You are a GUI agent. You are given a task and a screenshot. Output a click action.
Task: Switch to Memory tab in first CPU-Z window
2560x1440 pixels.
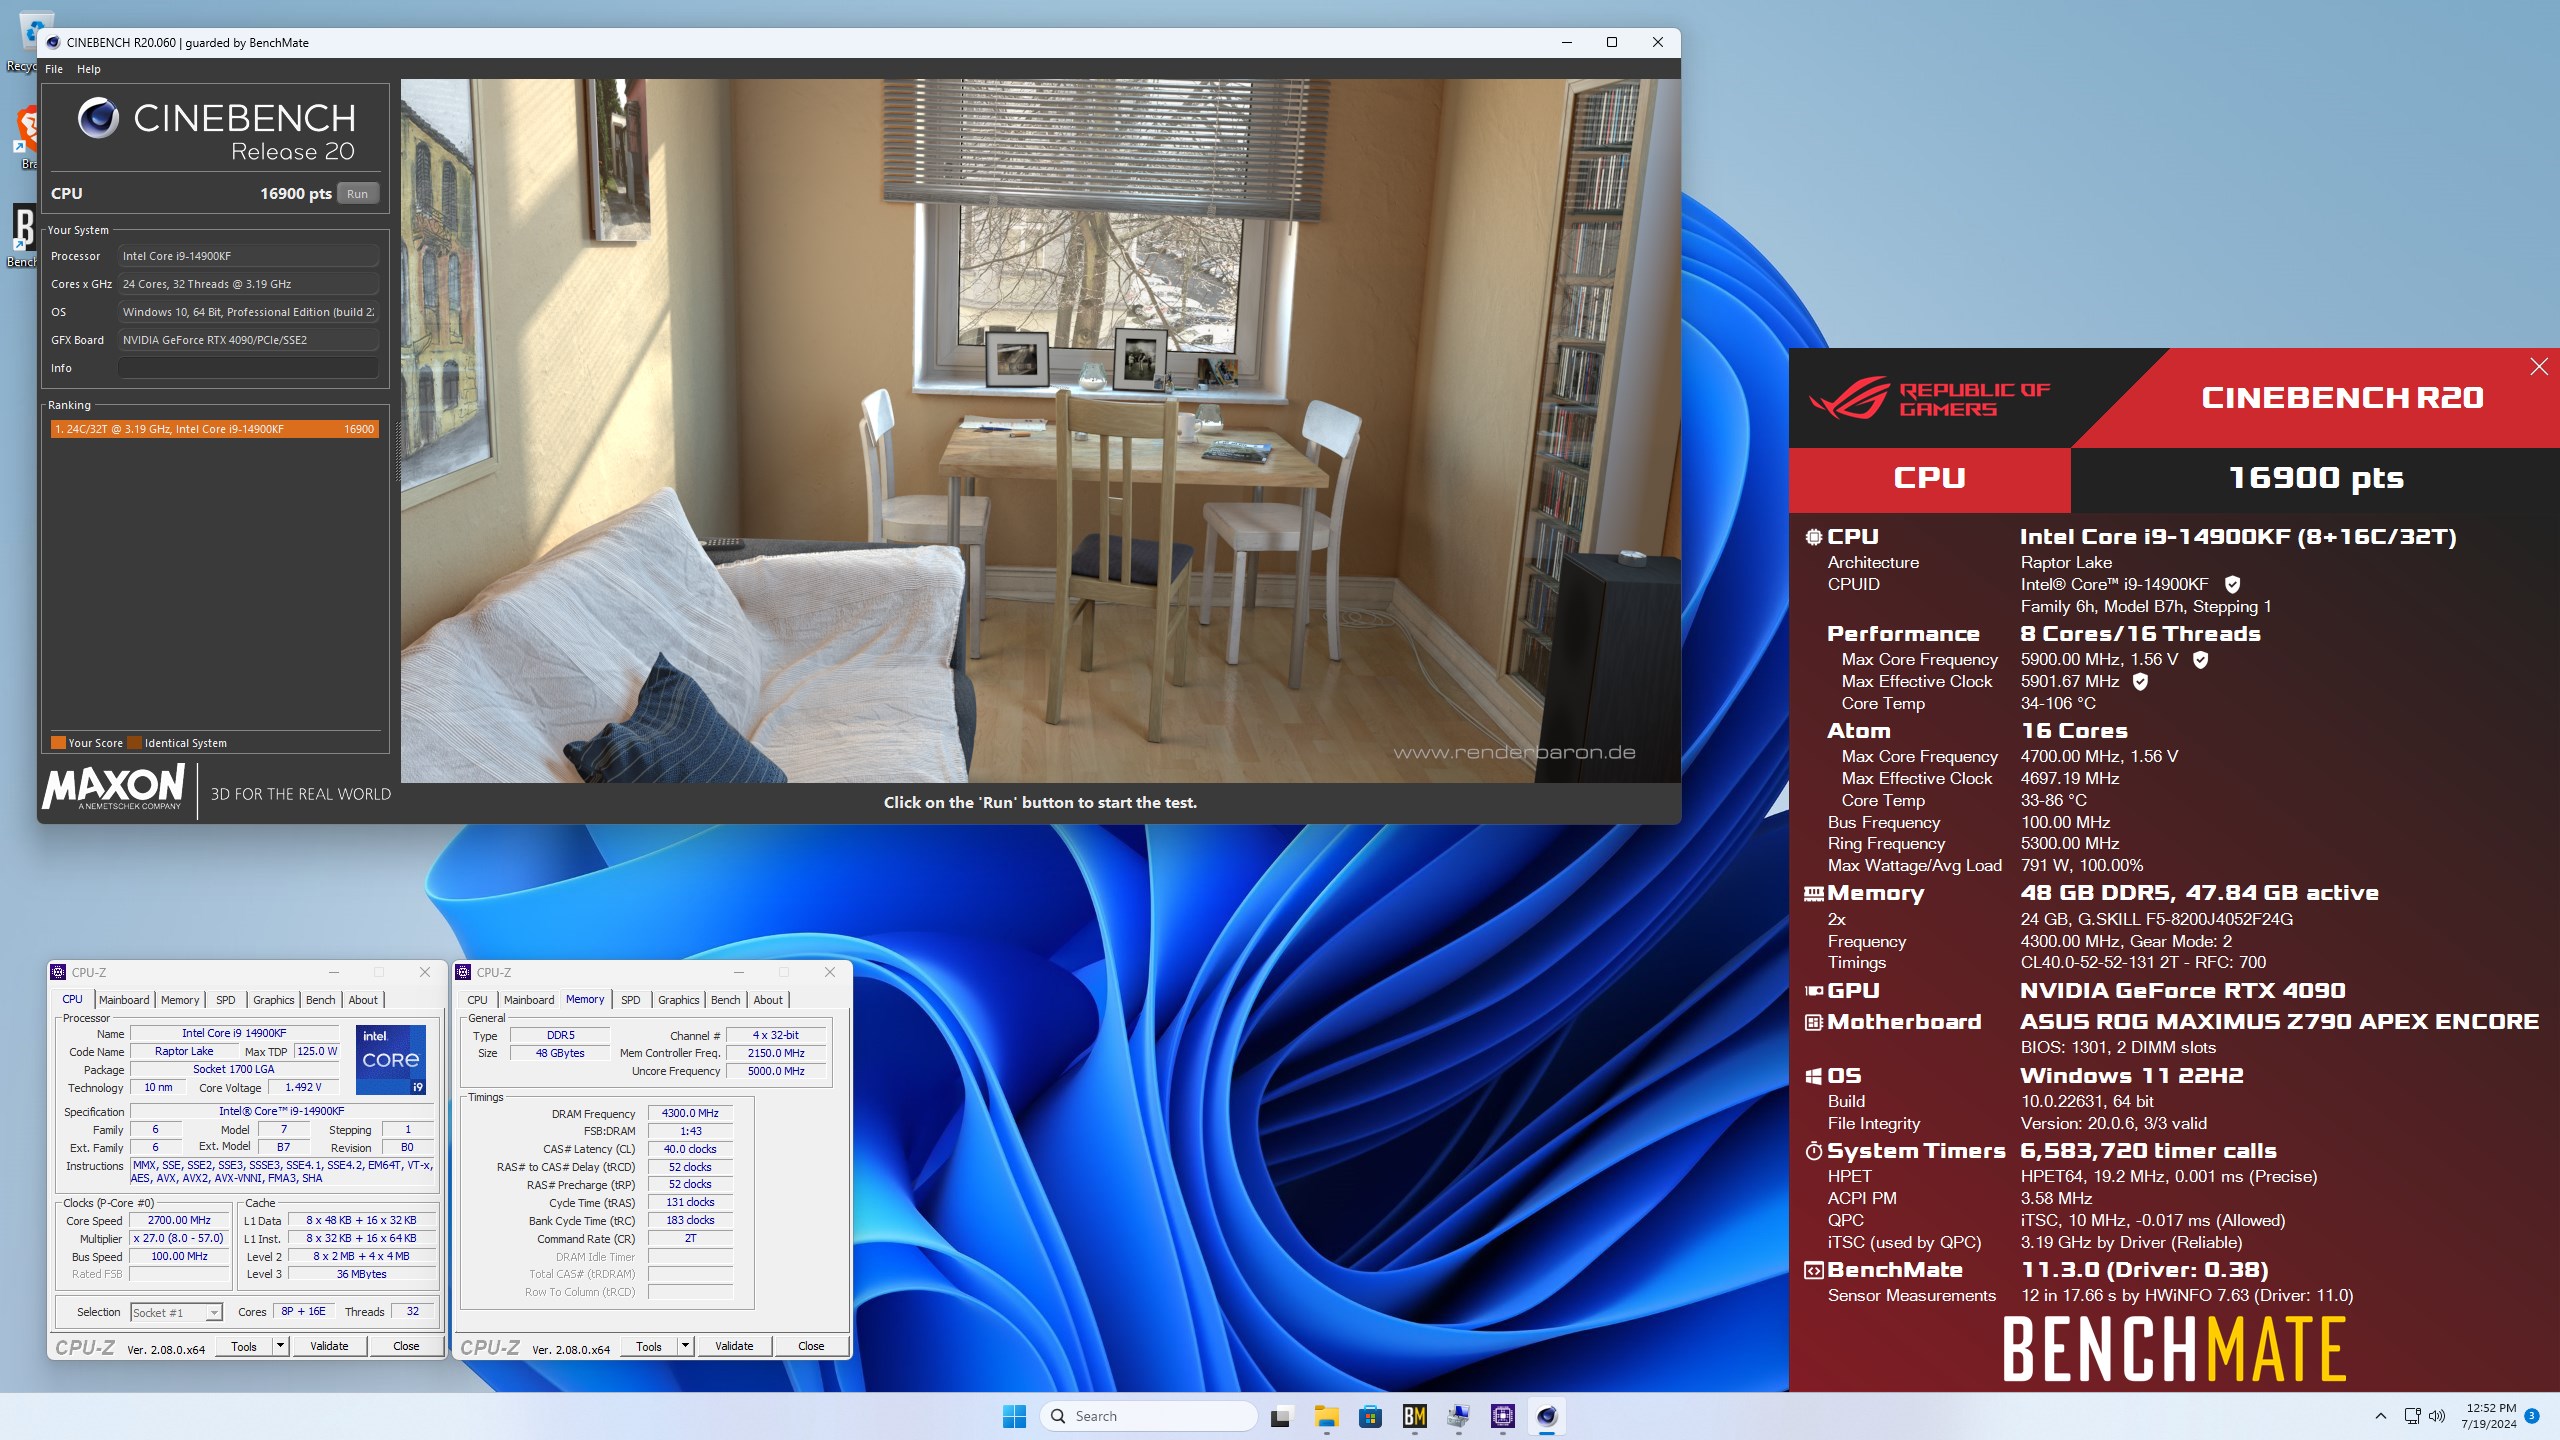(180, 1000)
